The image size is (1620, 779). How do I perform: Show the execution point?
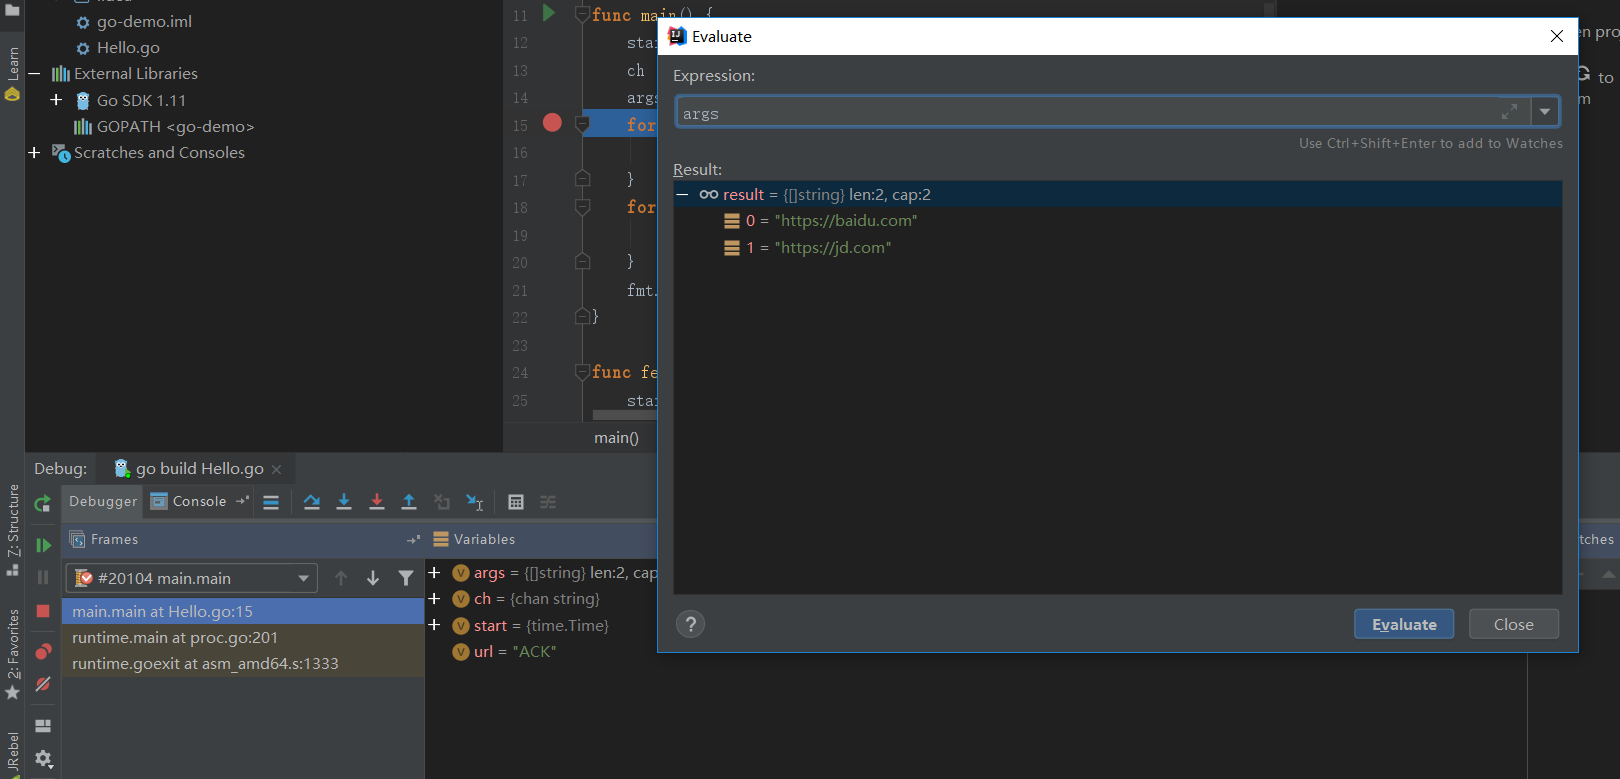(x=271, y=502)
